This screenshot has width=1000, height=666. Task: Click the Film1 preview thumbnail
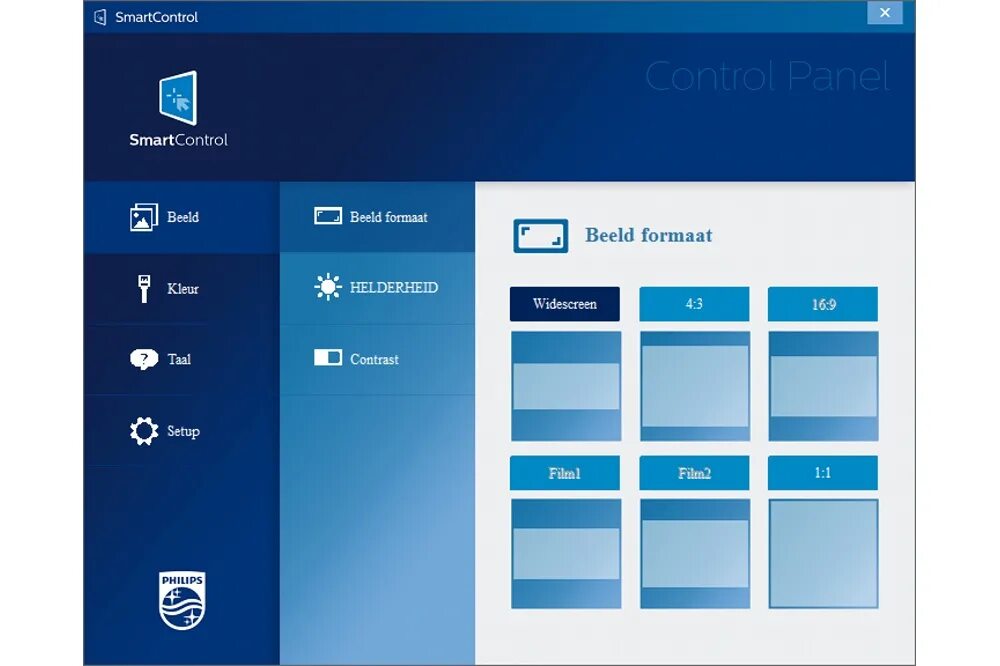566,554
